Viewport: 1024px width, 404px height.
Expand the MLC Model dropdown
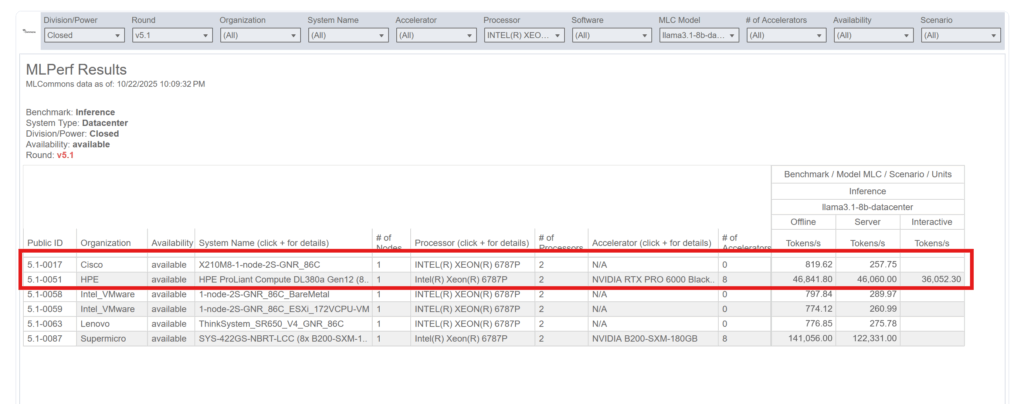[x=699, y=35]
